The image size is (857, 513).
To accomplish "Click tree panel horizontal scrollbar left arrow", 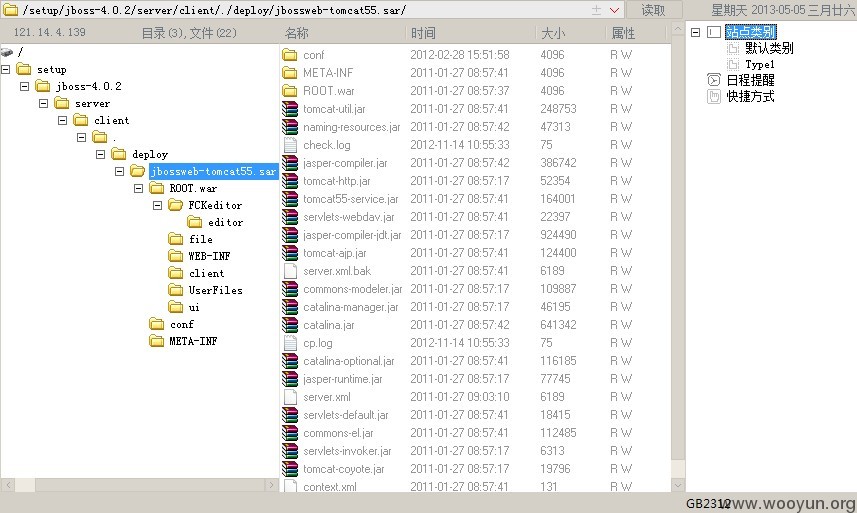I will 8,485.
